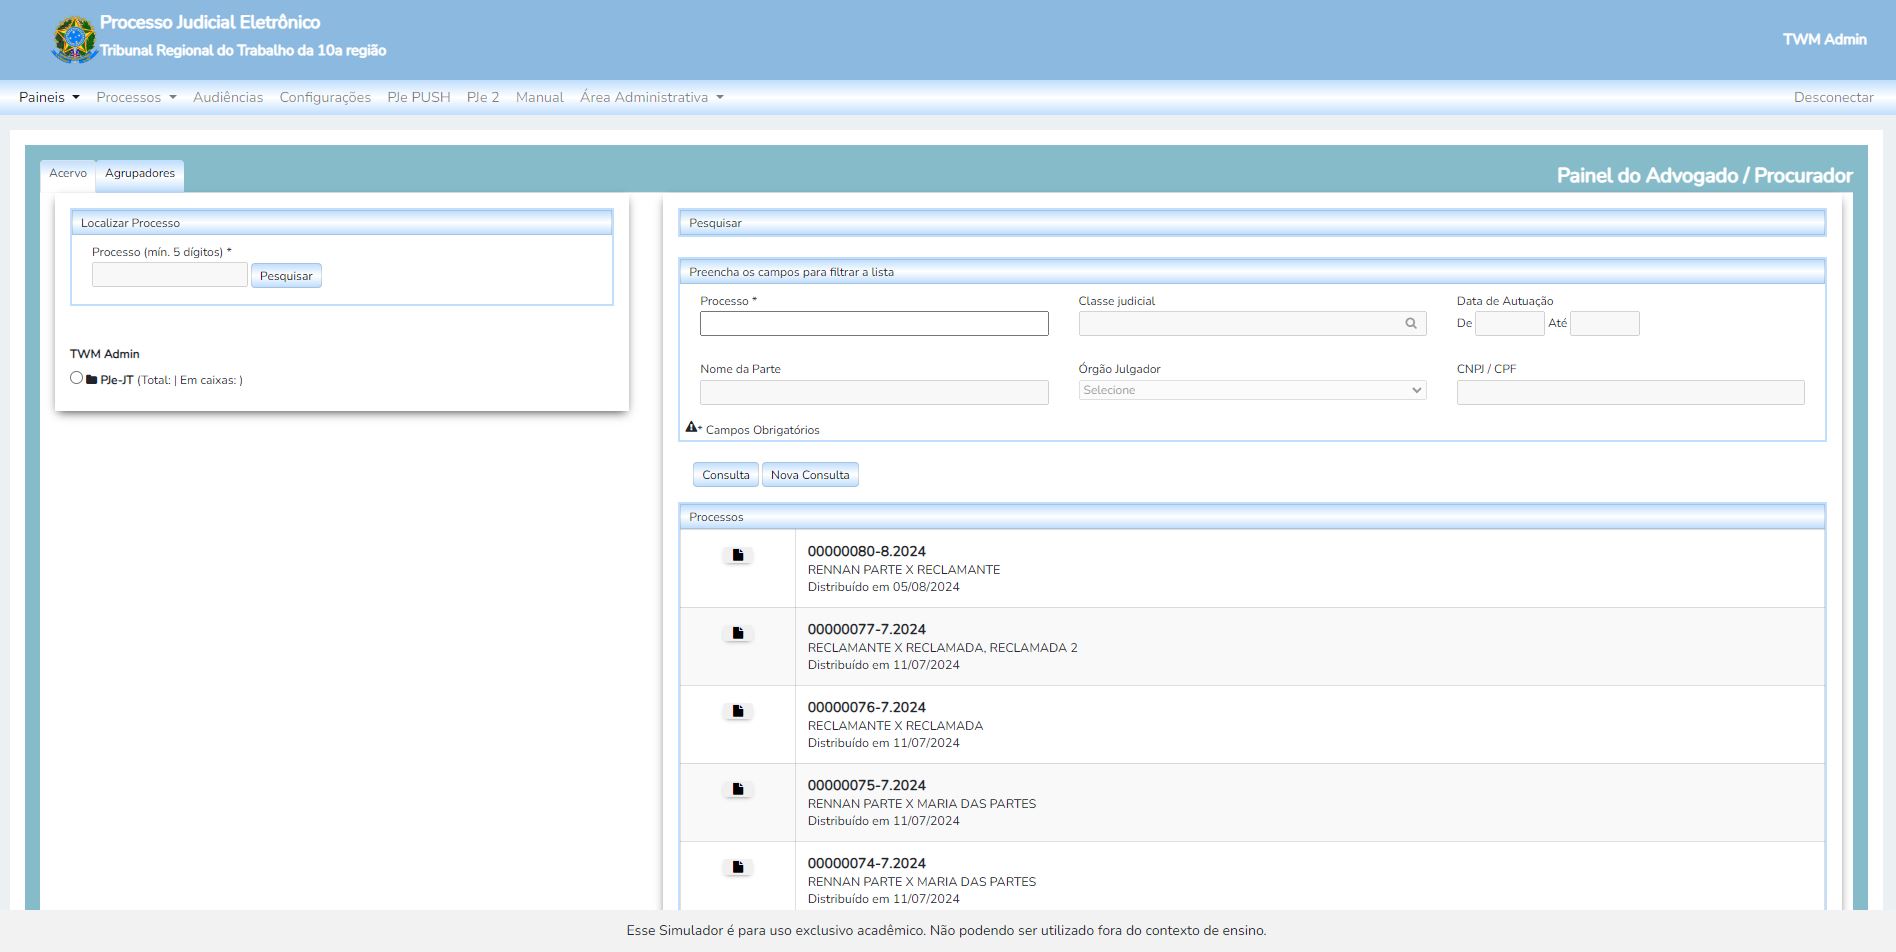Focus the Processo filter input field
The image size is (1896, 952).
pyautogui.click(x=874, y=323)
